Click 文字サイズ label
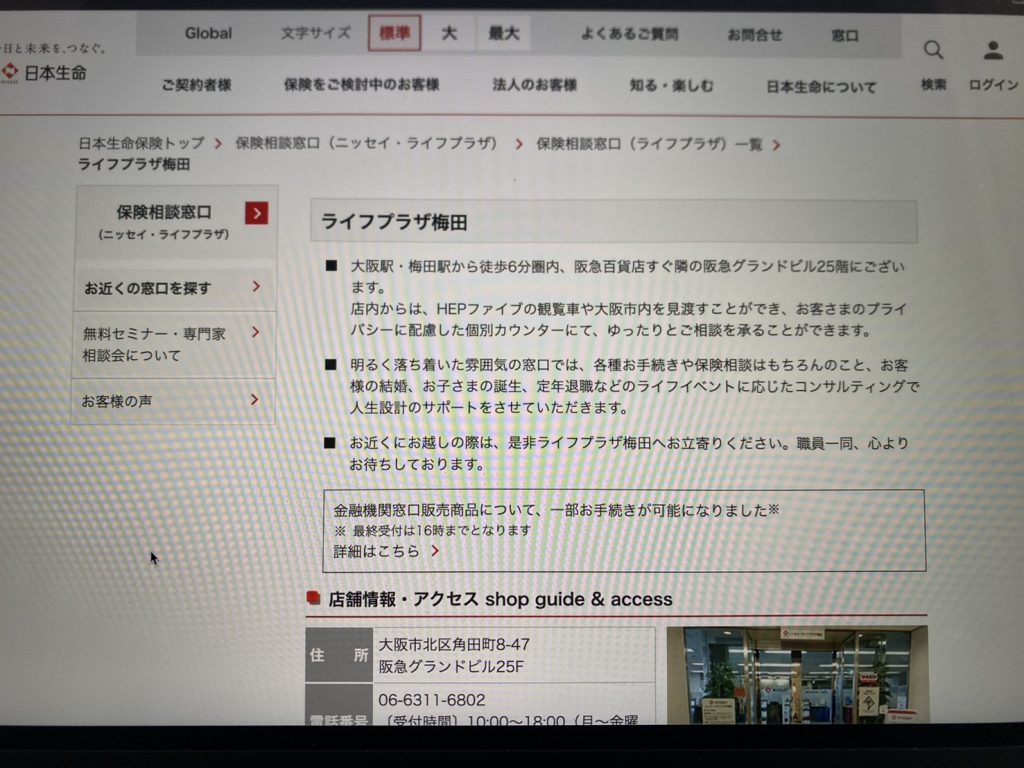The height and width of the screenshot is (768, 1024). tap(315, 33)
